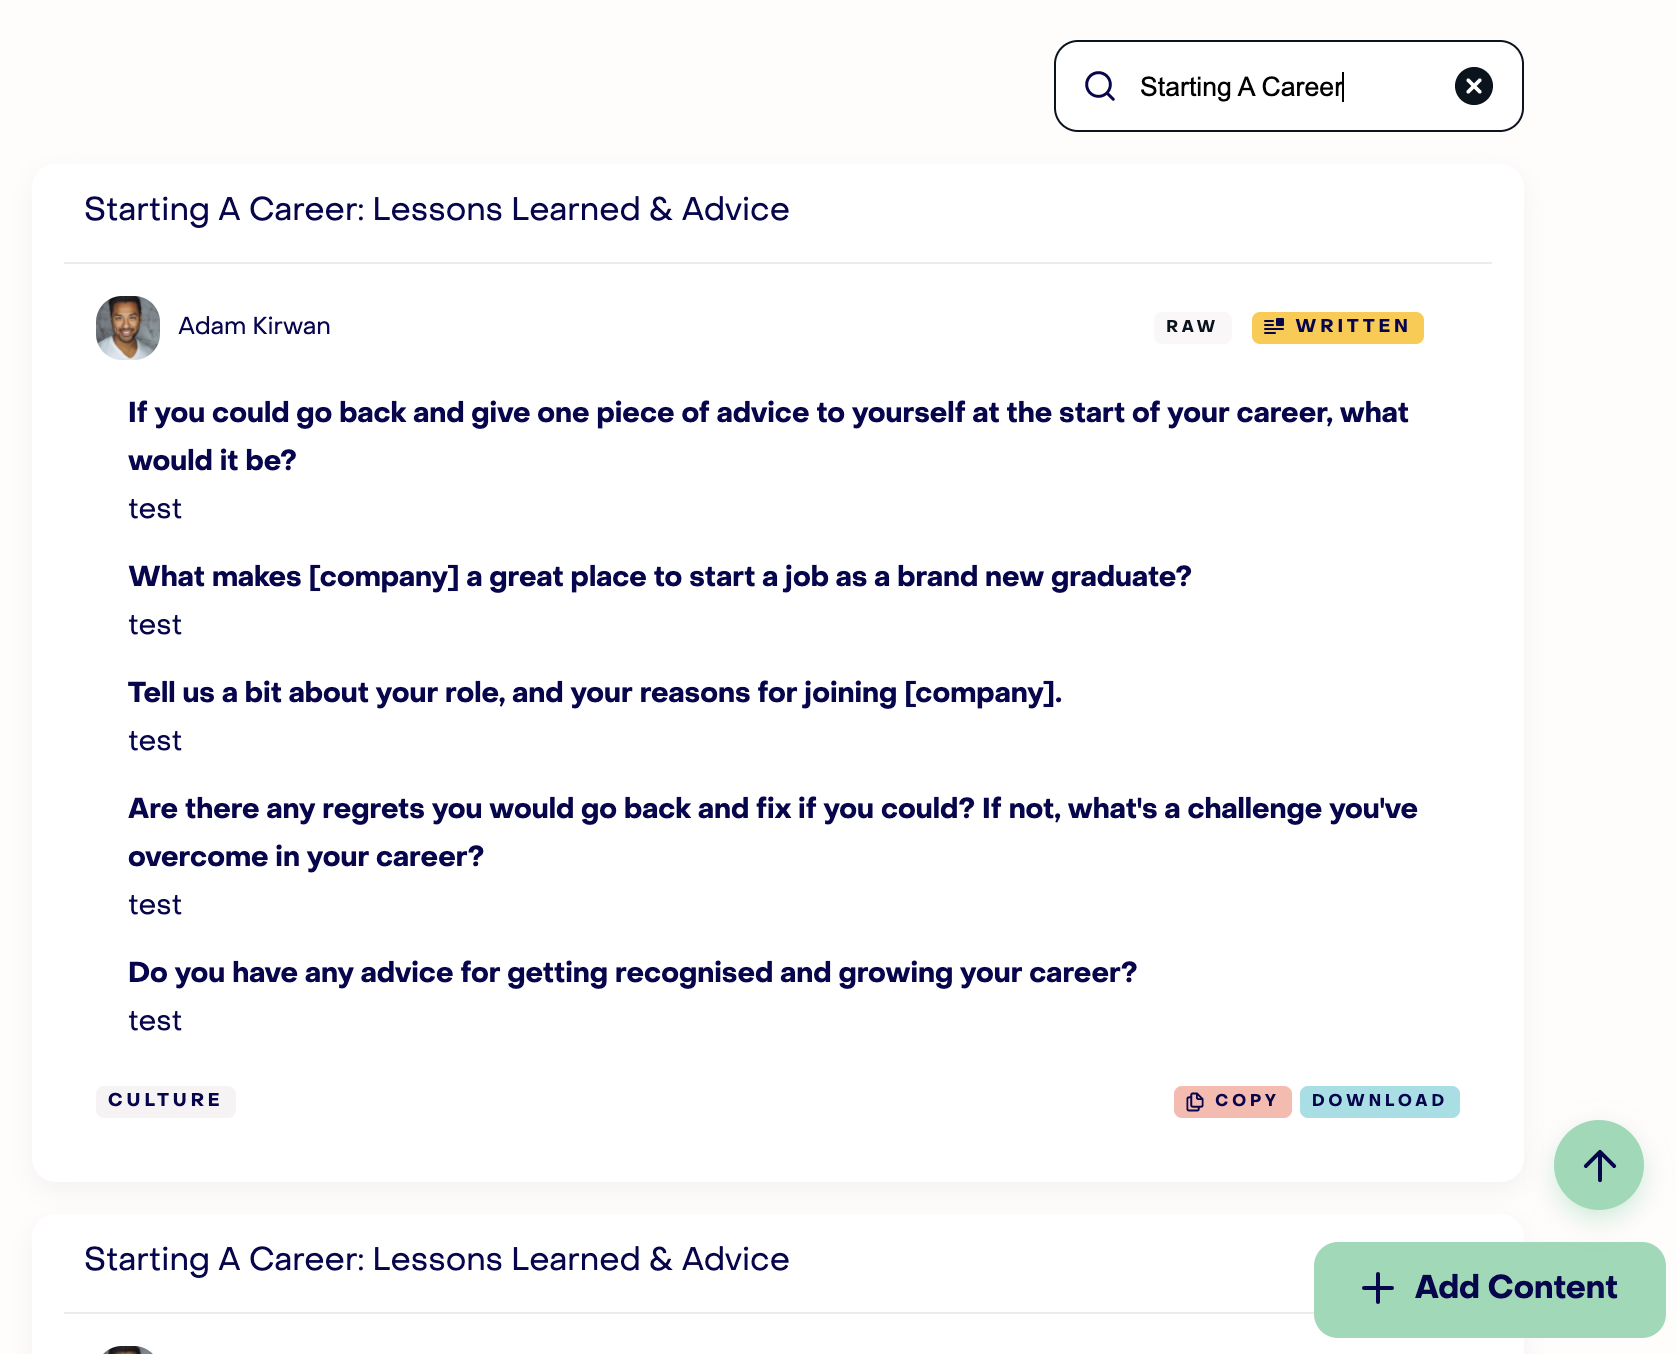This screenshot has height=1354, width=1677.
Task: Switch to the RAW view
Action: click(x=1191, y=327)
